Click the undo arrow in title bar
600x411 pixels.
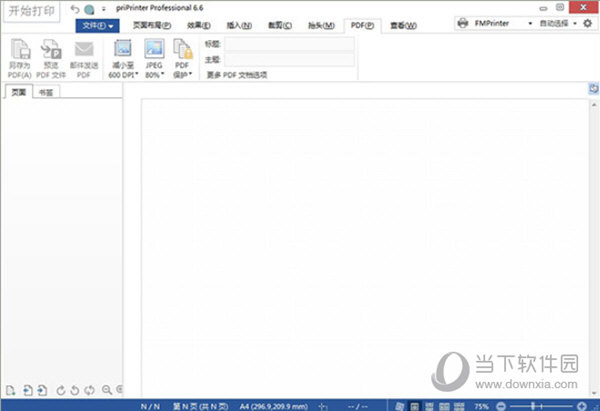pos(75,9)
